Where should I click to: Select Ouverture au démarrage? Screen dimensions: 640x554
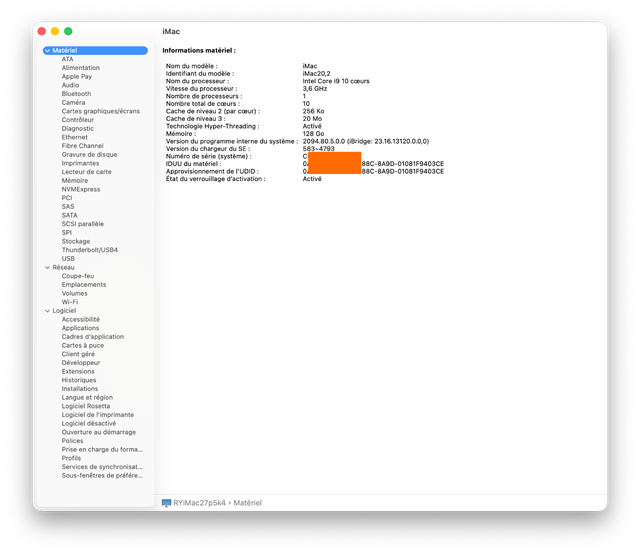click(99, 432)
